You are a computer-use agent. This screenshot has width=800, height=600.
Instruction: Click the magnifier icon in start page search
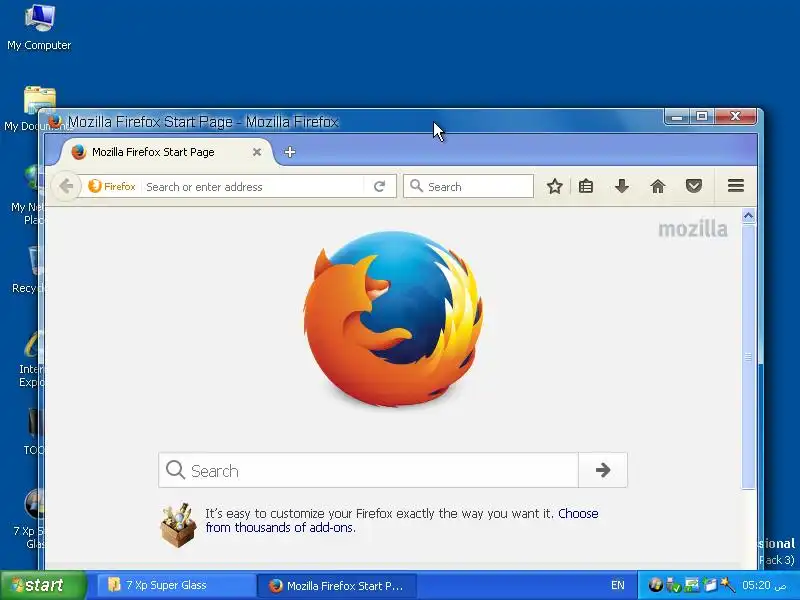click(175, 470)
